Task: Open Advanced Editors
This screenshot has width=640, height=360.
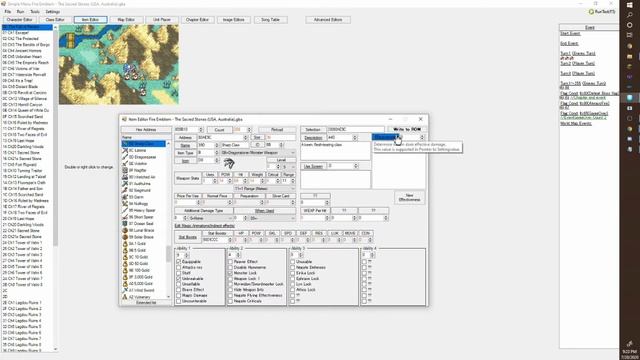Action: point(328,20)
